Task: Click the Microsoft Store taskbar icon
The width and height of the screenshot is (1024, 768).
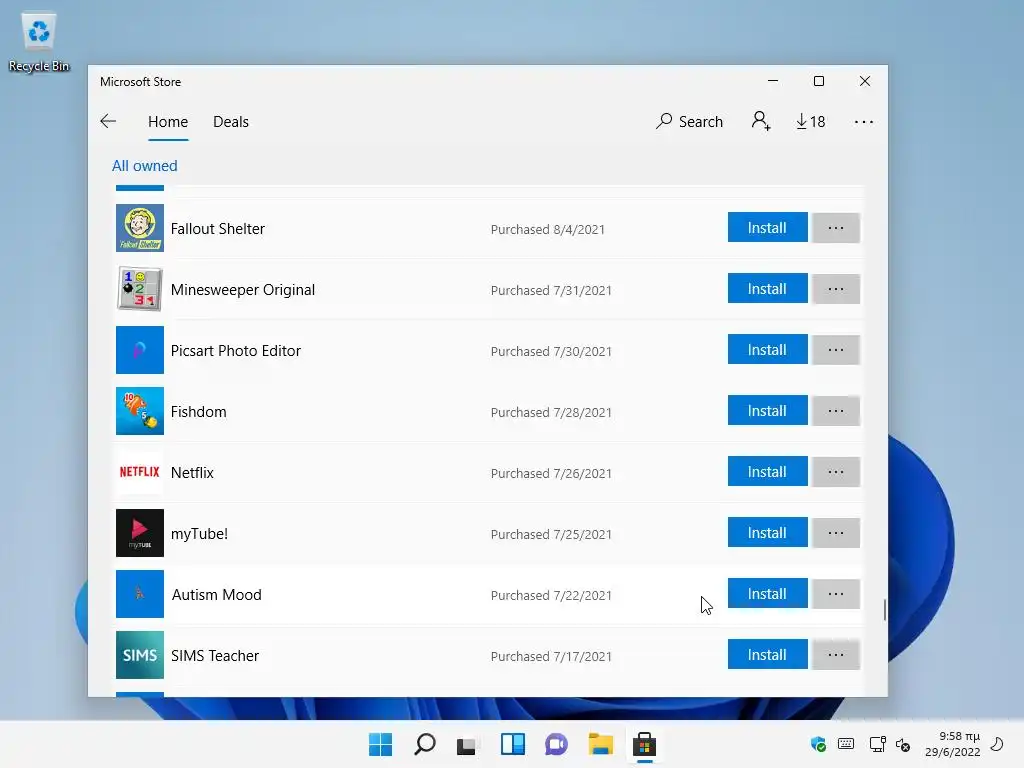Action: pos(644,744)
